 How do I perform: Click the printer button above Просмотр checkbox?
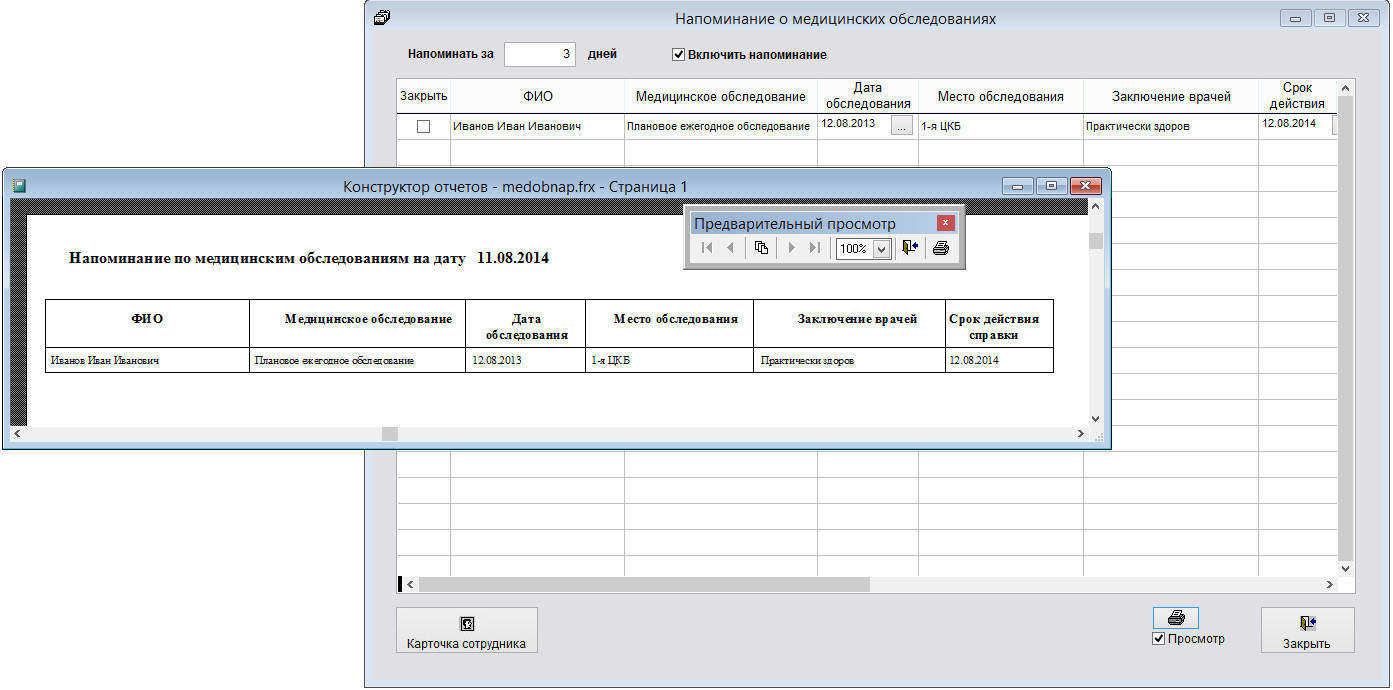pyautogui.click(x=1176, y=618)
